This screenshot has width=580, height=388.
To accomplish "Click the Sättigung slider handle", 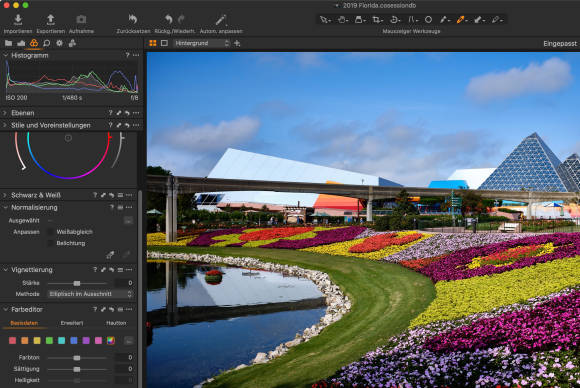I will click(x=77, y=369).
